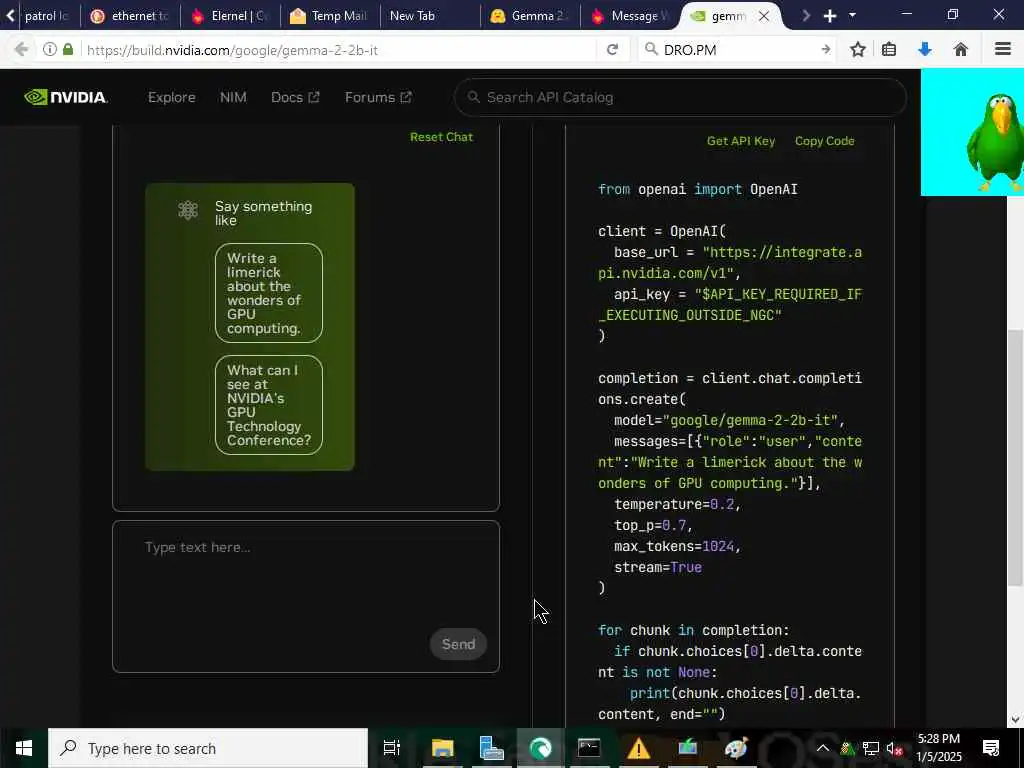
Task: Show hidden tray icons chevron
Action: point(823,748)
